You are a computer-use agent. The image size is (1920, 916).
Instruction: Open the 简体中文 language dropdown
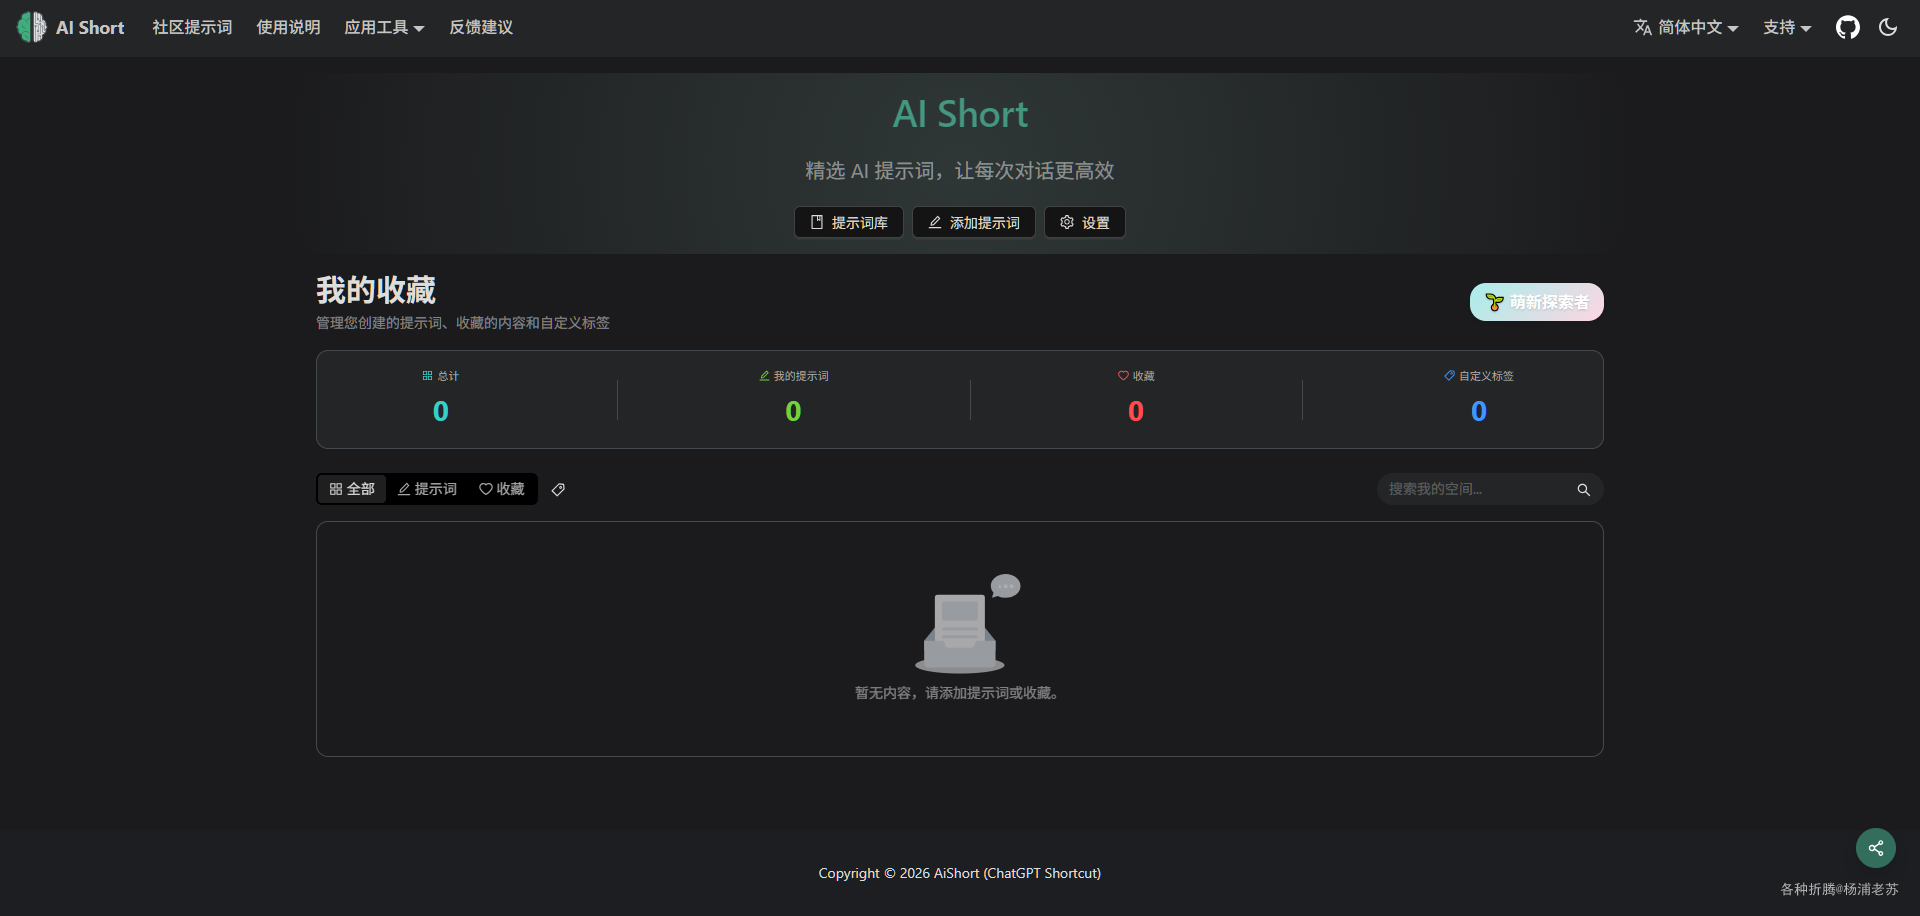1686,27
